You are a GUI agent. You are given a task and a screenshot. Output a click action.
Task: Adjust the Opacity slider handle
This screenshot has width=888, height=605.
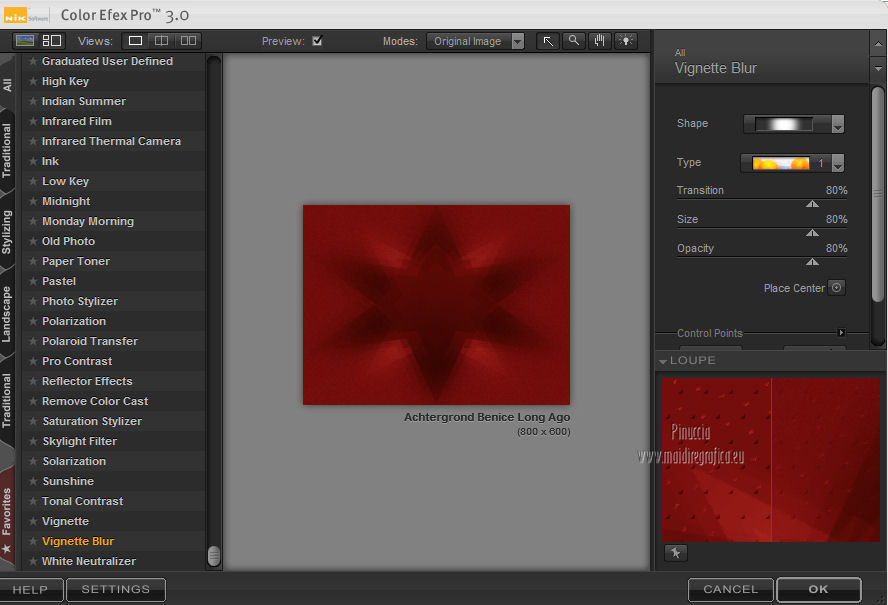812,262
